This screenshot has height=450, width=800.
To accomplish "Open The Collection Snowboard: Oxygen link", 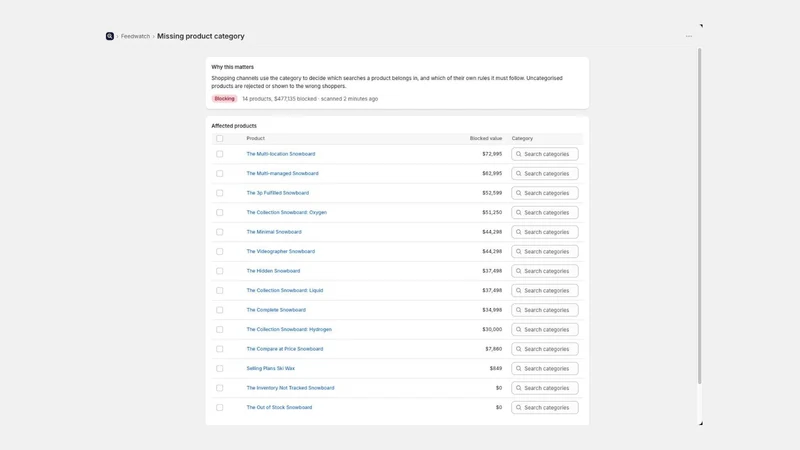I will [x=286, y=212].
